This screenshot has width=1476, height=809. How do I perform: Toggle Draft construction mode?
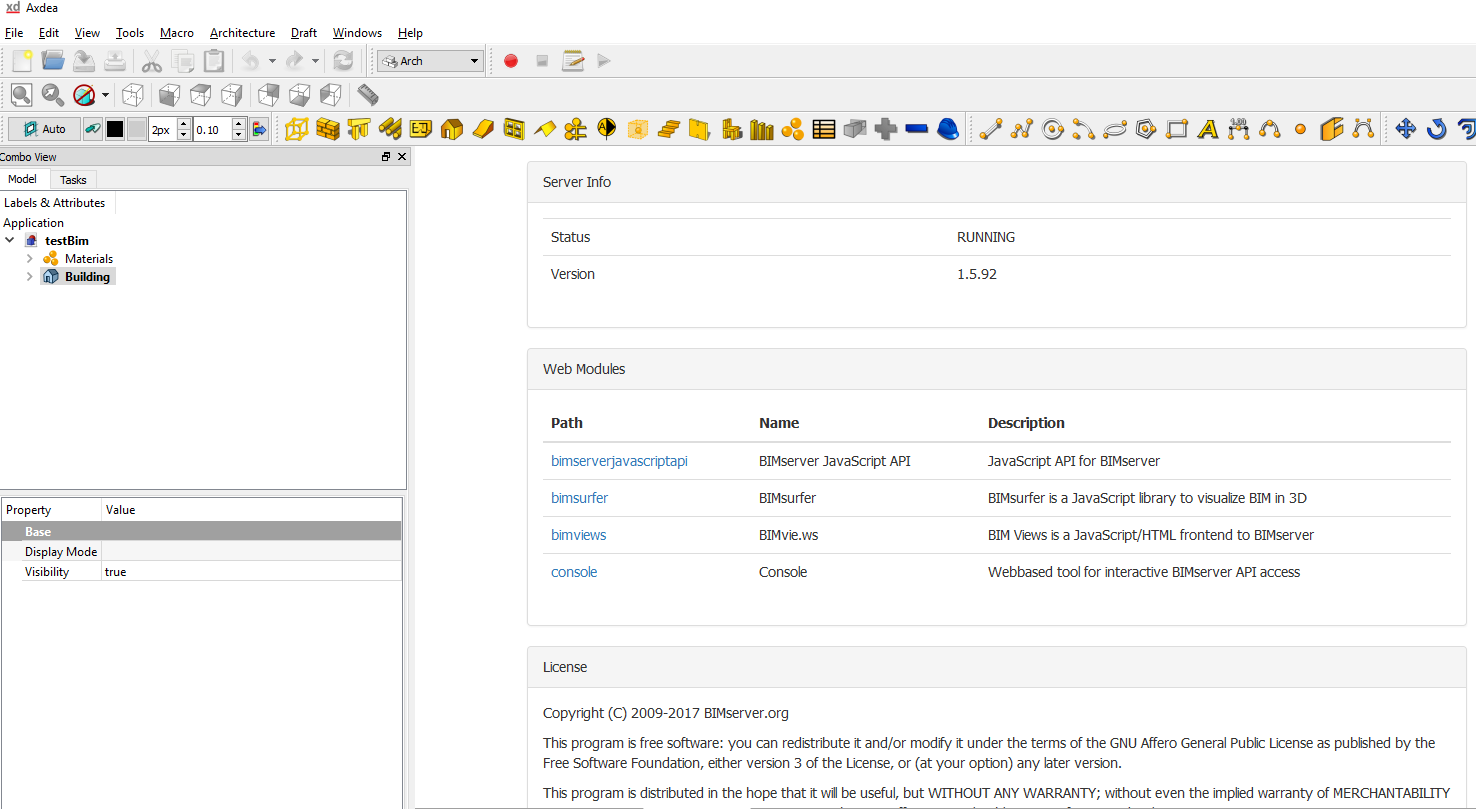(x=92, y=129)
